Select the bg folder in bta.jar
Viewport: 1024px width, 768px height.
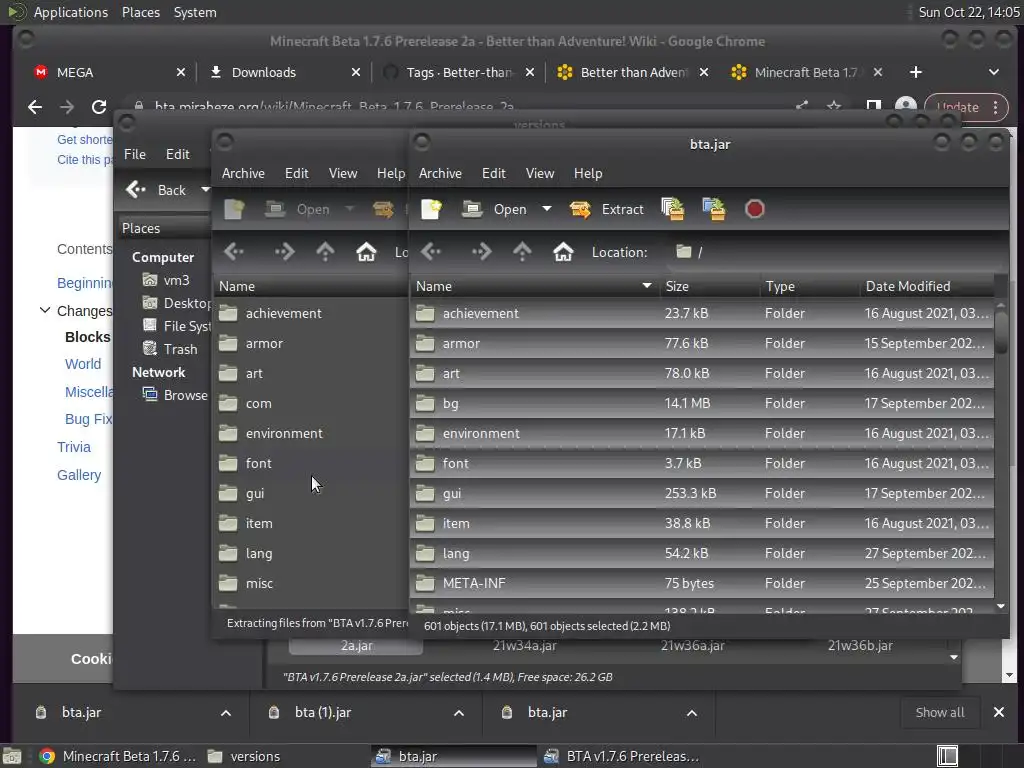point(701,404)
